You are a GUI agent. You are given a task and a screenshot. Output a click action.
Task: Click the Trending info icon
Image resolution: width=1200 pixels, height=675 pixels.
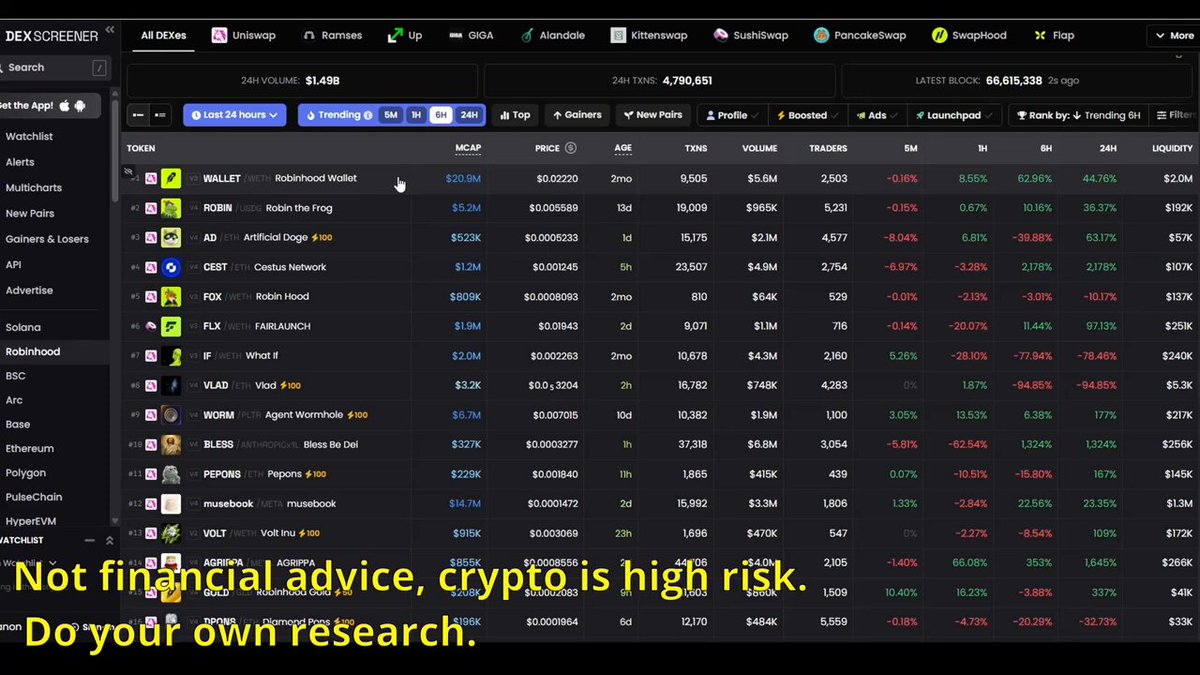point(368,115)
